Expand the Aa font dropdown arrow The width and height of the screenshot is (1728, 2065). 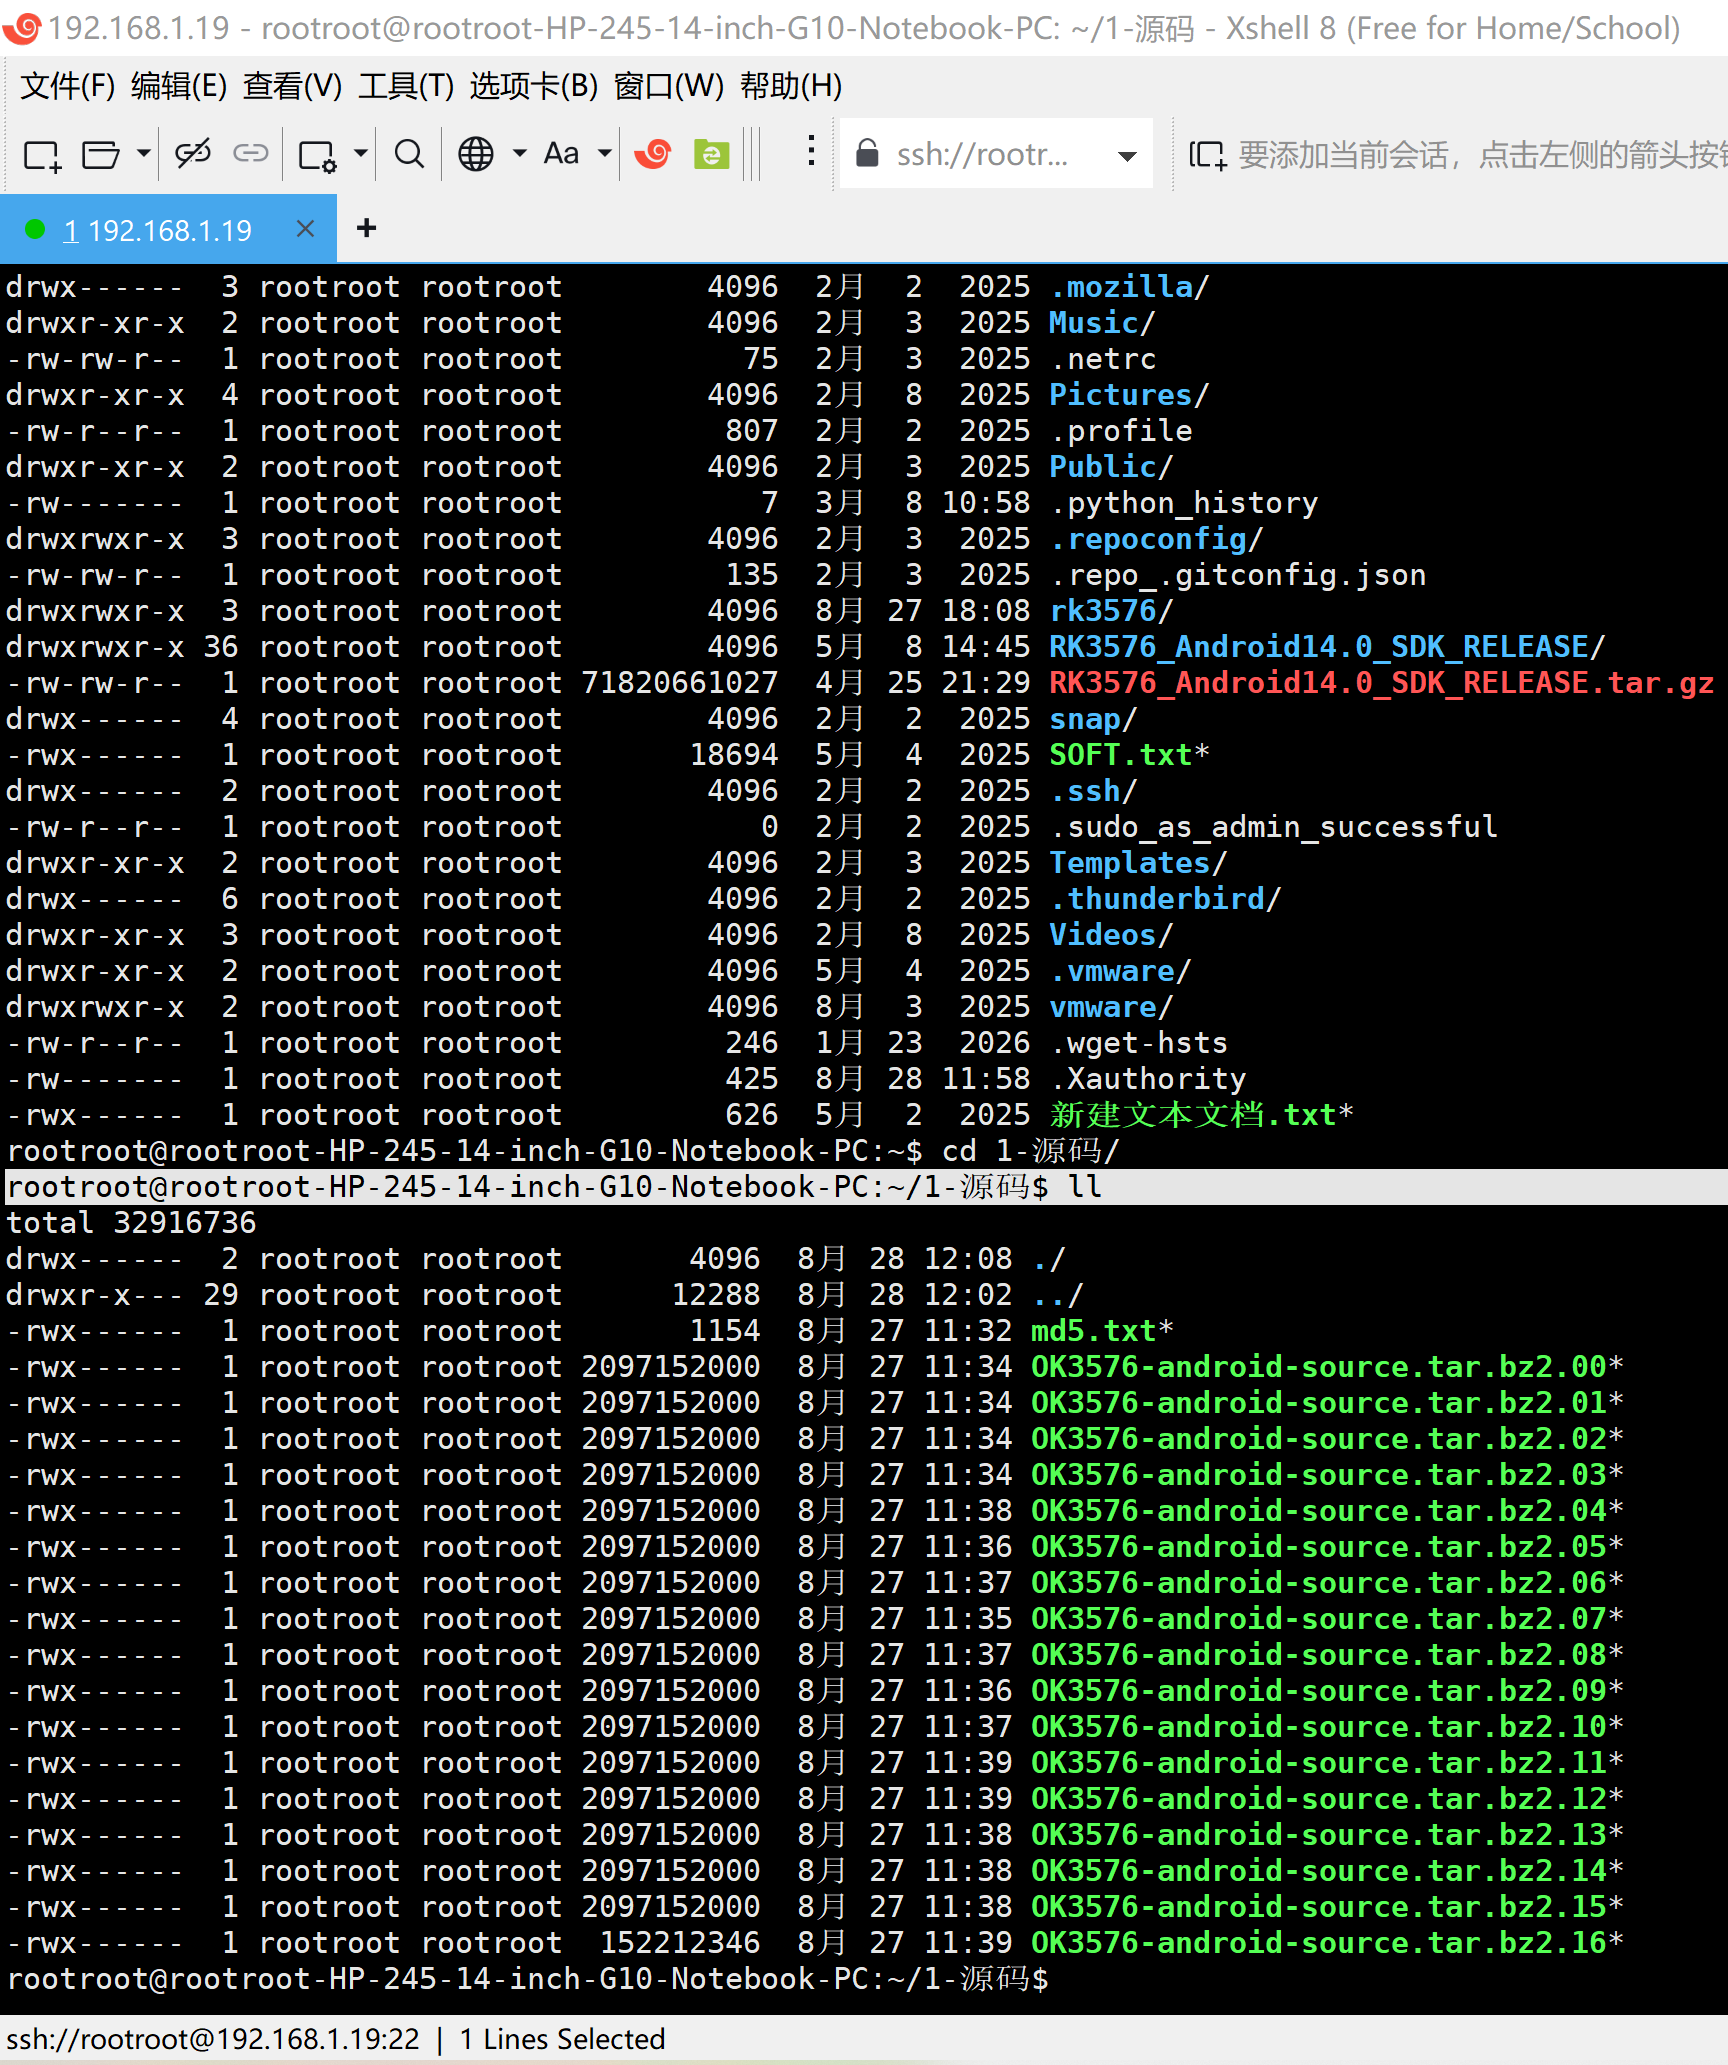(604, 154)
